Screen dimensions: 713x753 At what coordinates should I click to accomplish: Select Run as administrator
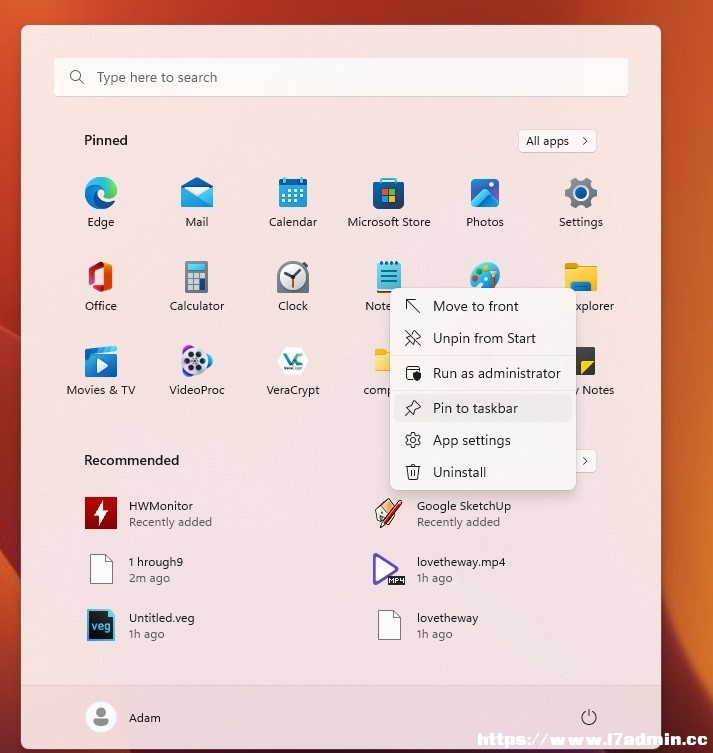[x=483, y=373]
